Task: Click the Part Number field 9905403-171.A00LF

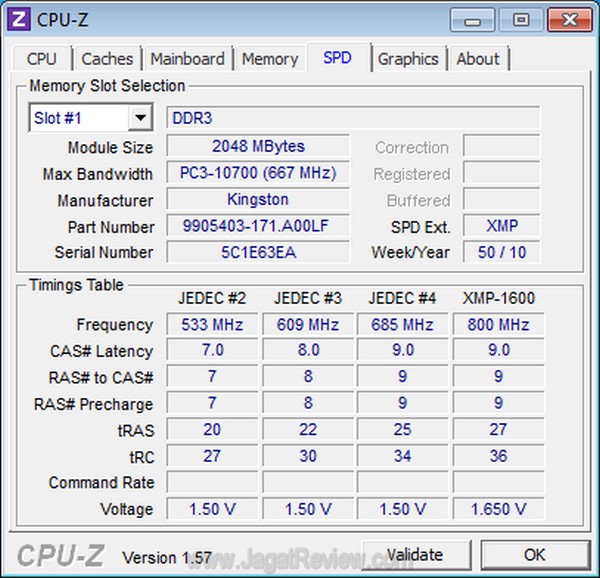Action: [x=258, y=226]
